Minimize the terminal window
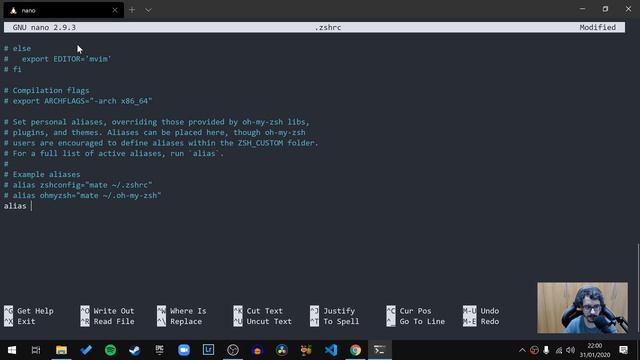The image size is (640, 360). tap(582, 9)
